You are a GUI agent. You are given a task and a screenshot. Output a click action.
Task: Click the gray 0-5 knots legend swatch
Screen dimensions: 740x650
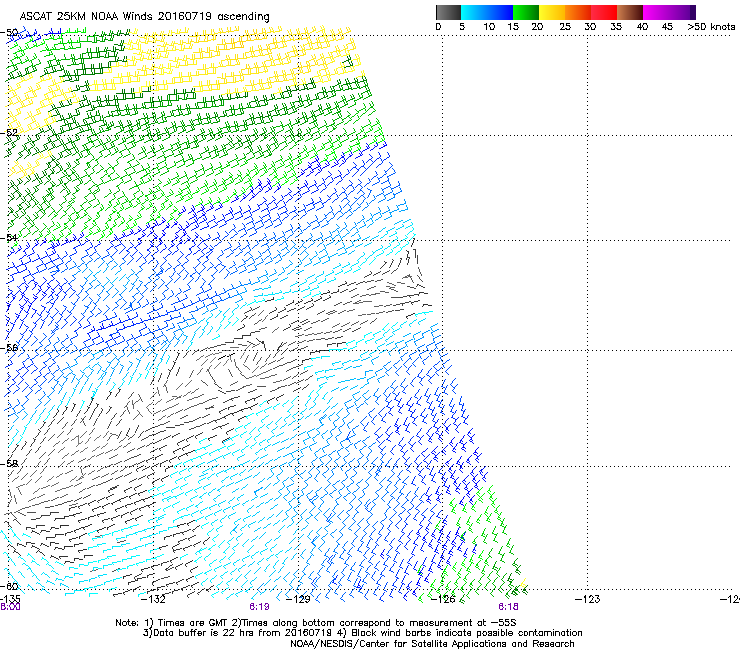(448, 12)
